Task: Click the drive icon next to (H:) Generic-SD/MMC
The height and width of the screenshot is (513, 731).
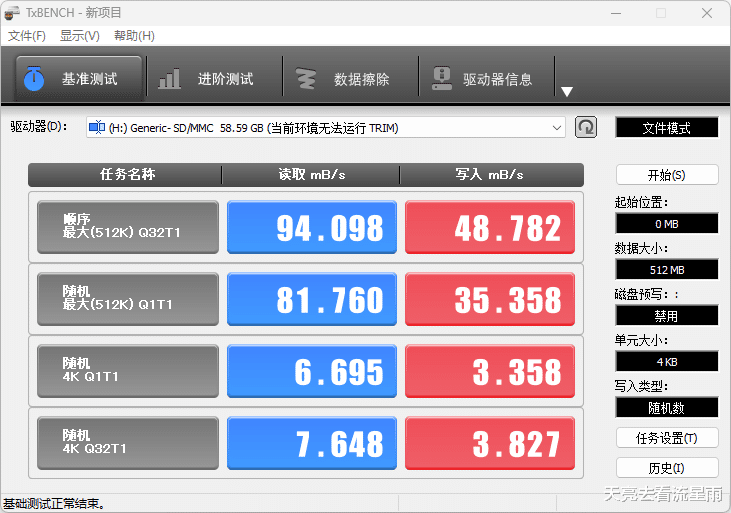Action: pos(97,127)
